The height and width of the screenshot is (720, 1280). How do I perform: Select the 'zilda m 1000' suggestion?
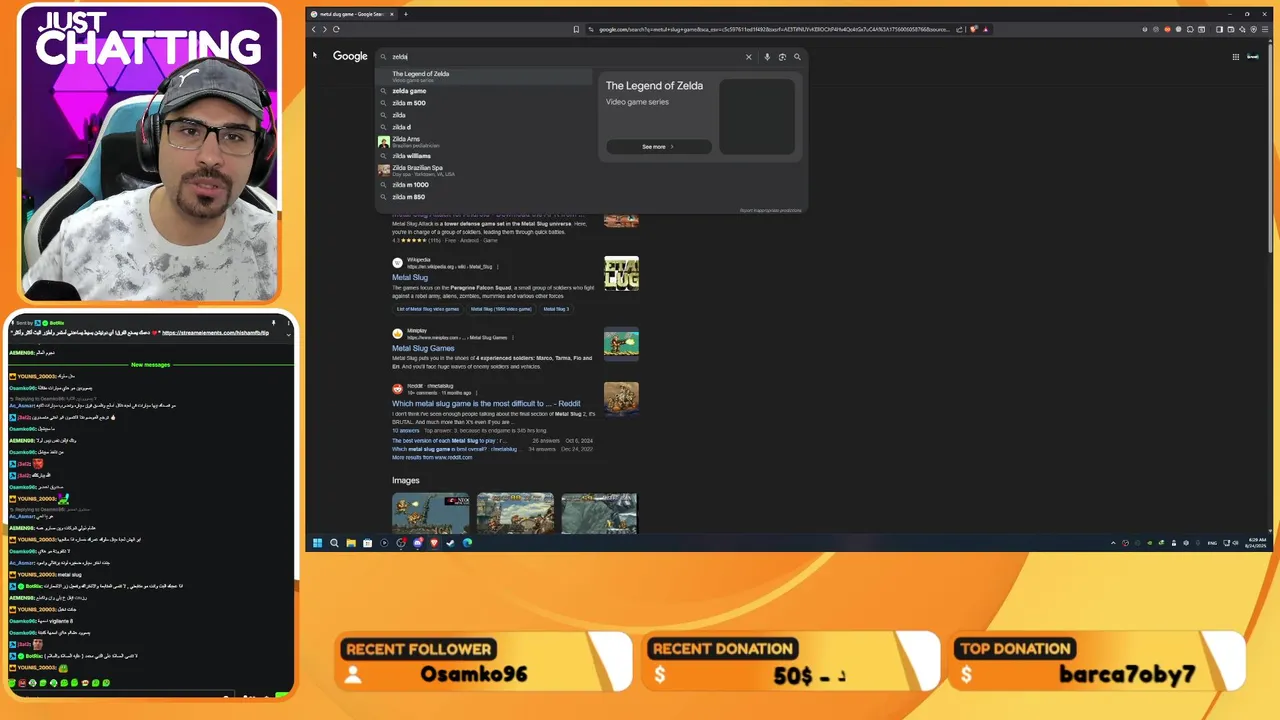point(484,185)
